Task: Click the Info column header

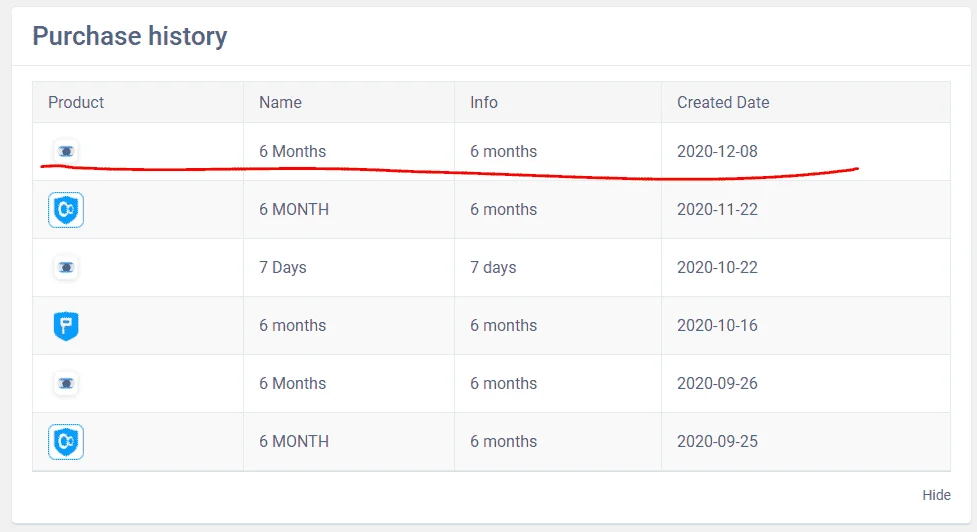Action: 484,102
